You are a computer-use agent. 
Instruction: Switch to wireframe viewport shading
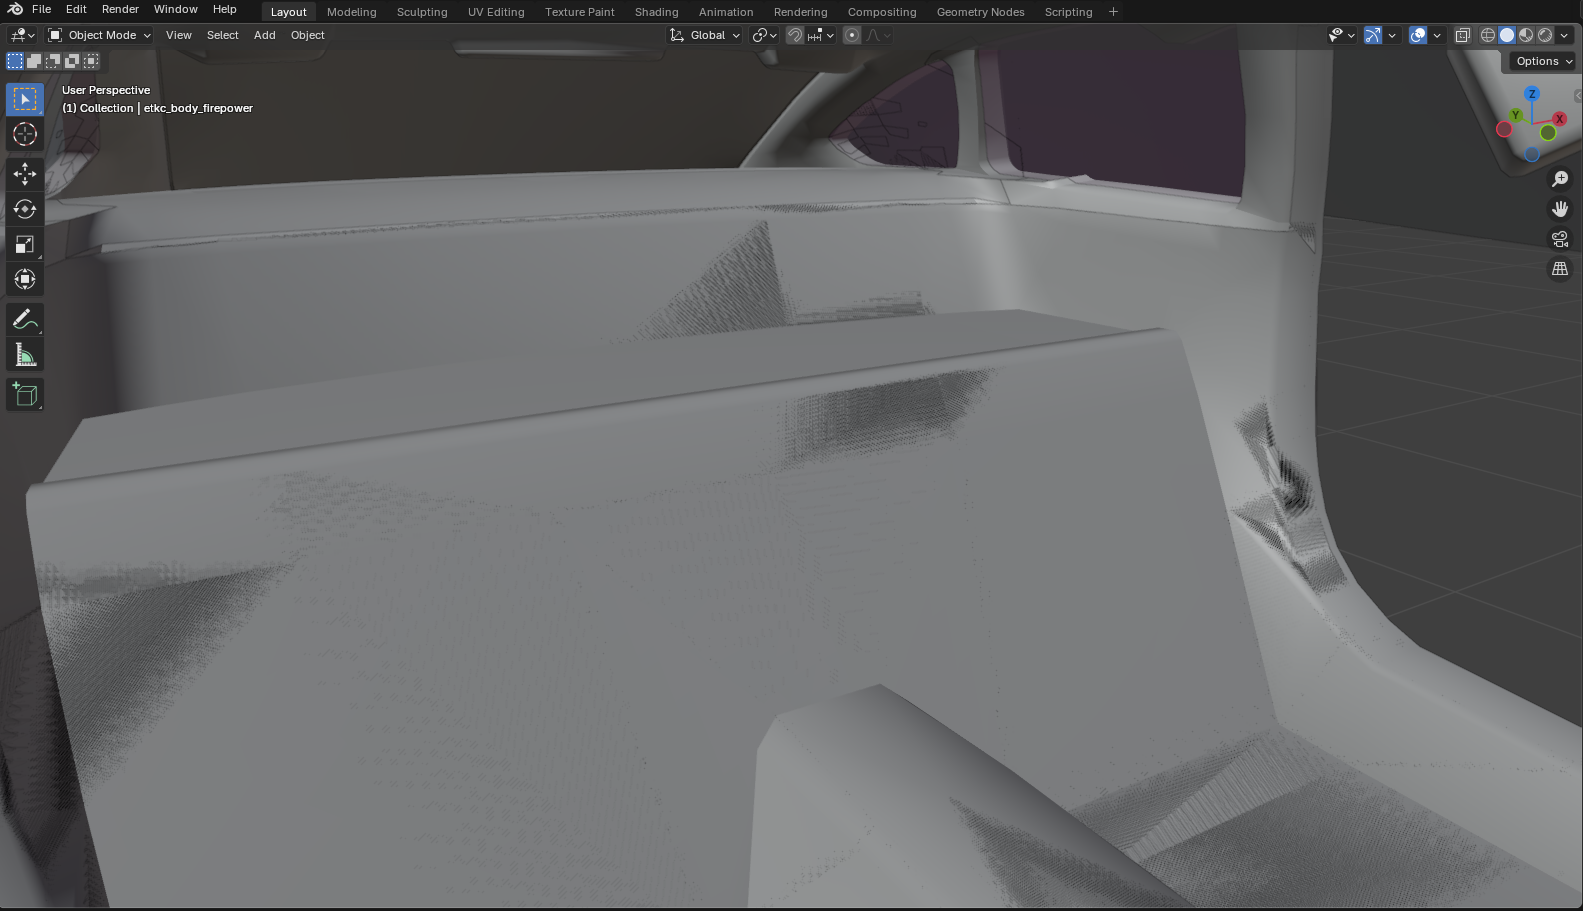1488,35
